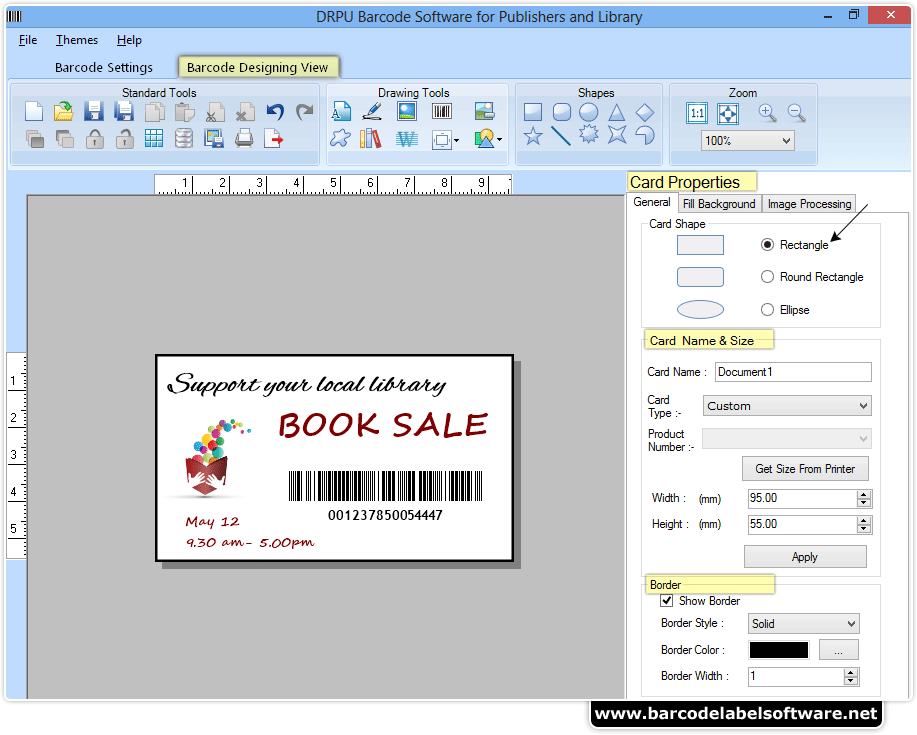This screenshot has height=735, width=917.
Task: Insert a picture with the image tool
Action: (406, 111)
